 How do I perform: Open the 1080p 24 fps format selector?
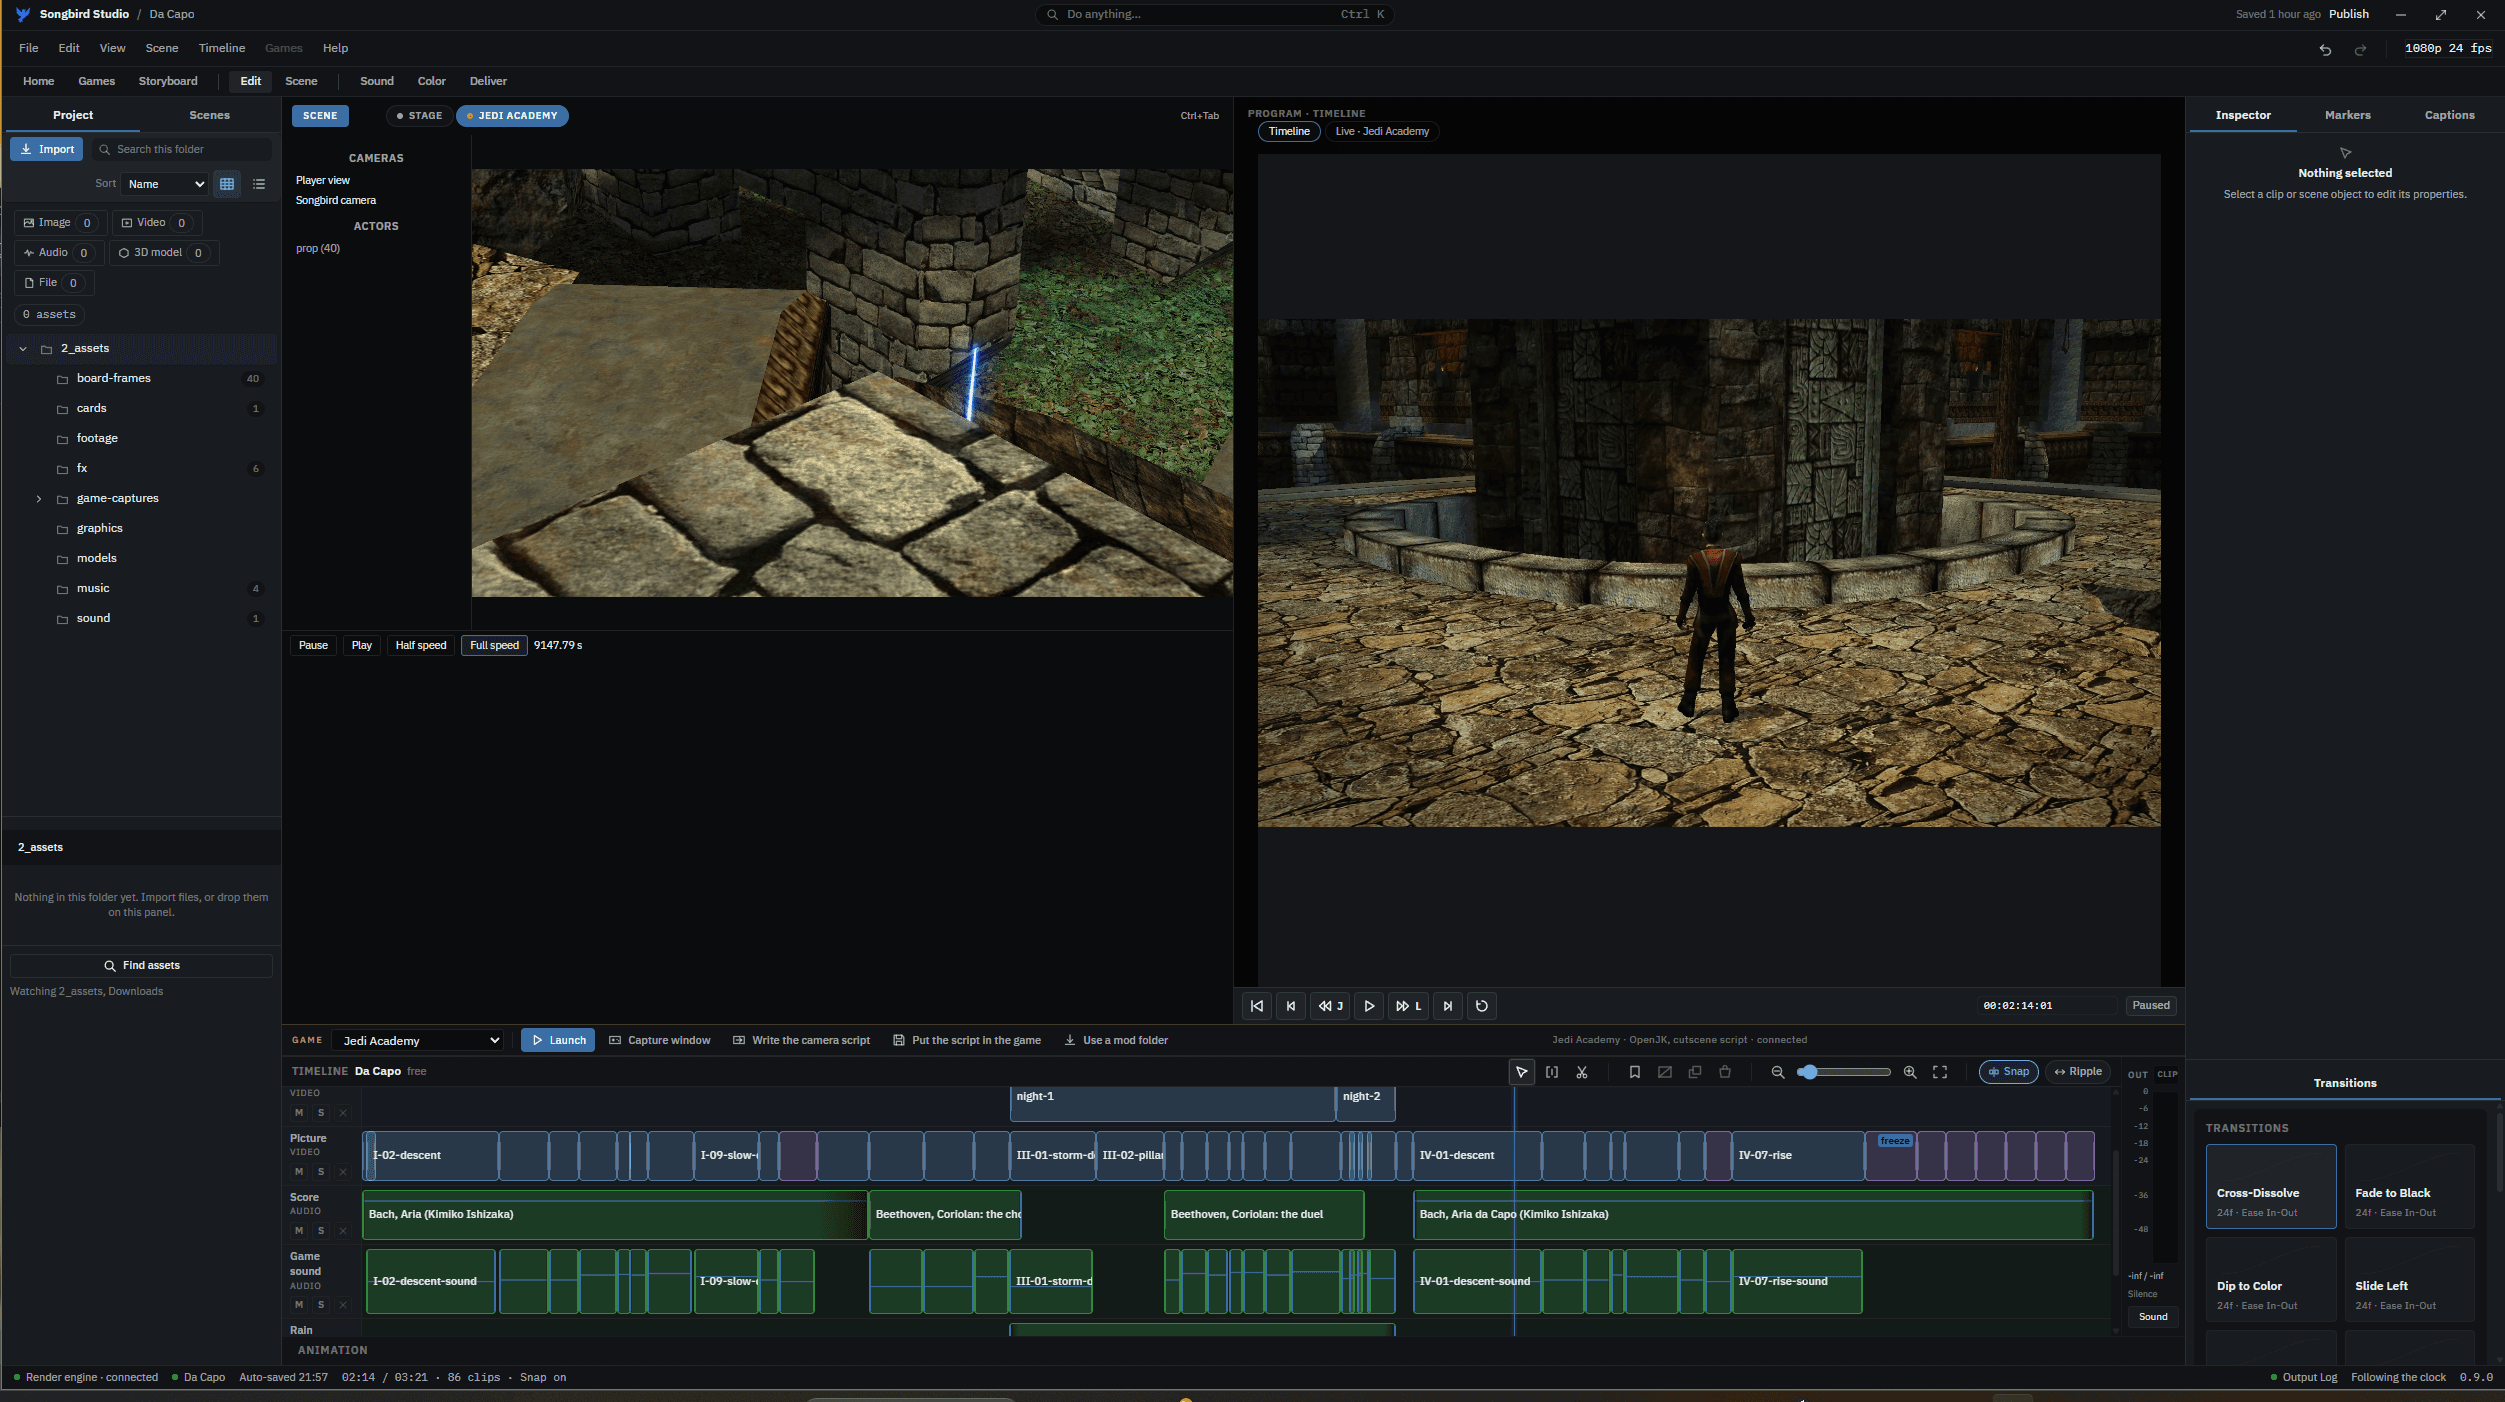[x=2447, y=48]
